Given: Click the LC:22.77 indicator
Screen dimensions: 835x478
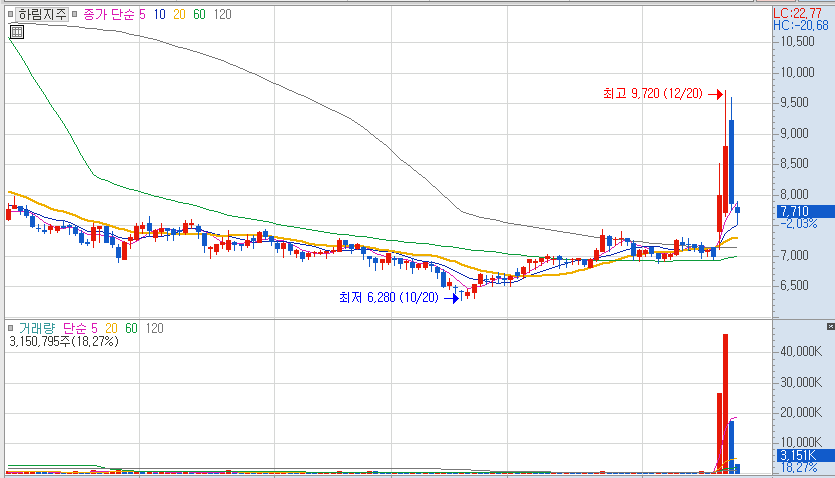Looking at the screenshot, I should pos(797,13).
